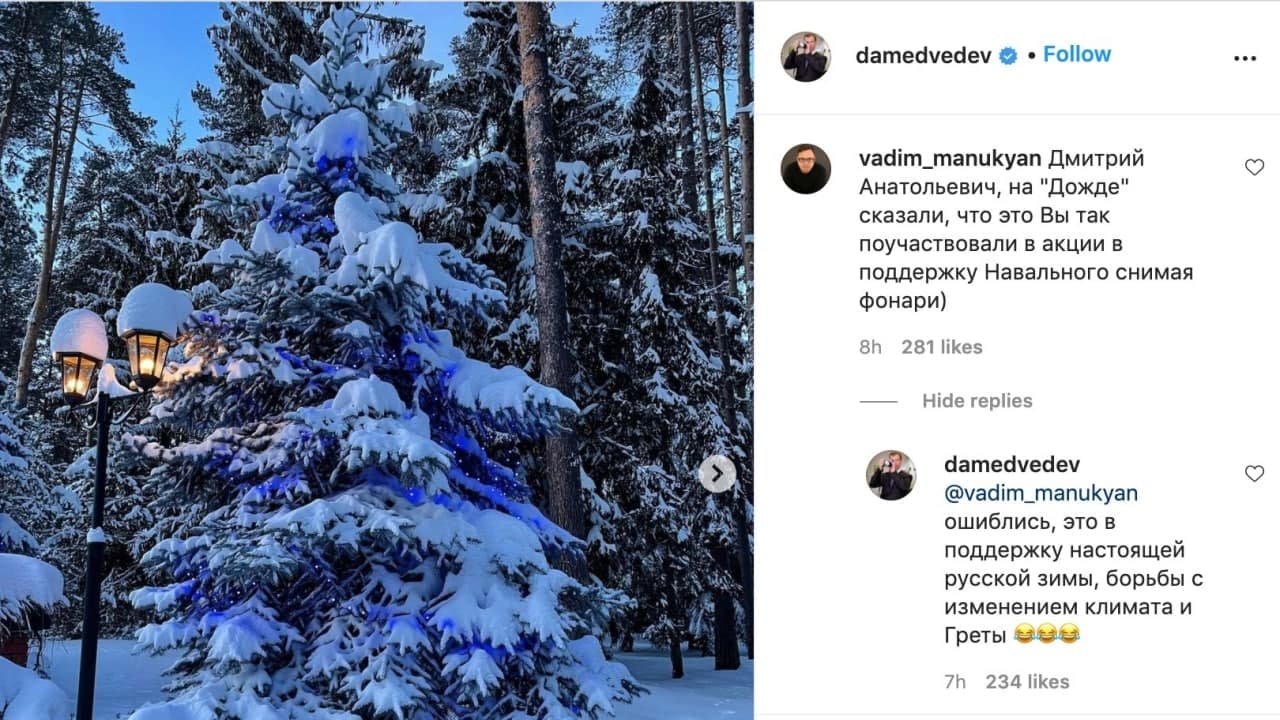Open vadim_manukyan username in comment
This screenshot has height=720, width=1280.
click(950, 159)
